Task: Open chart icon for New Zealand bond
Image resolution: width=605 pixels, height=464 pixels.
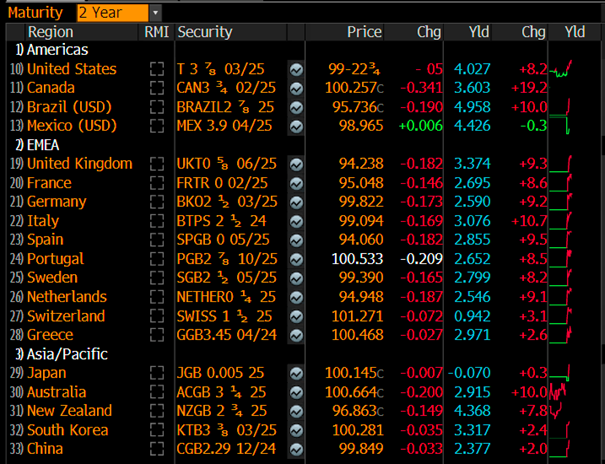Action: click(x=296, y=411)
